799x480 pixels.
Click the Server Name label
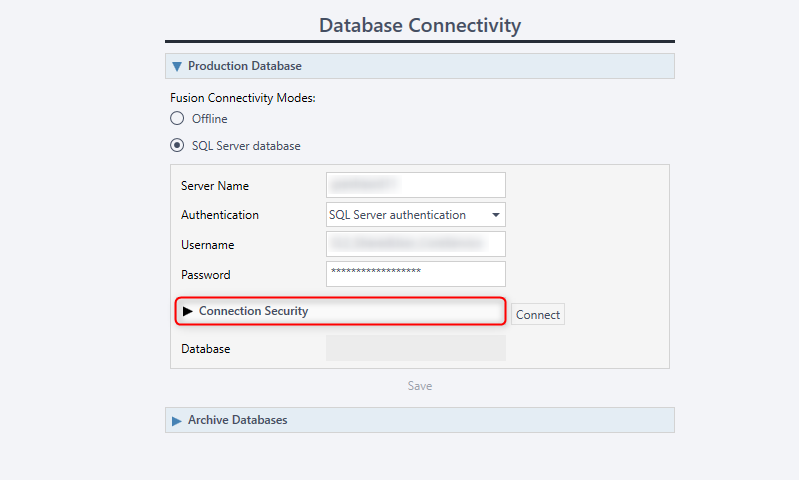[x=215, y=186]
